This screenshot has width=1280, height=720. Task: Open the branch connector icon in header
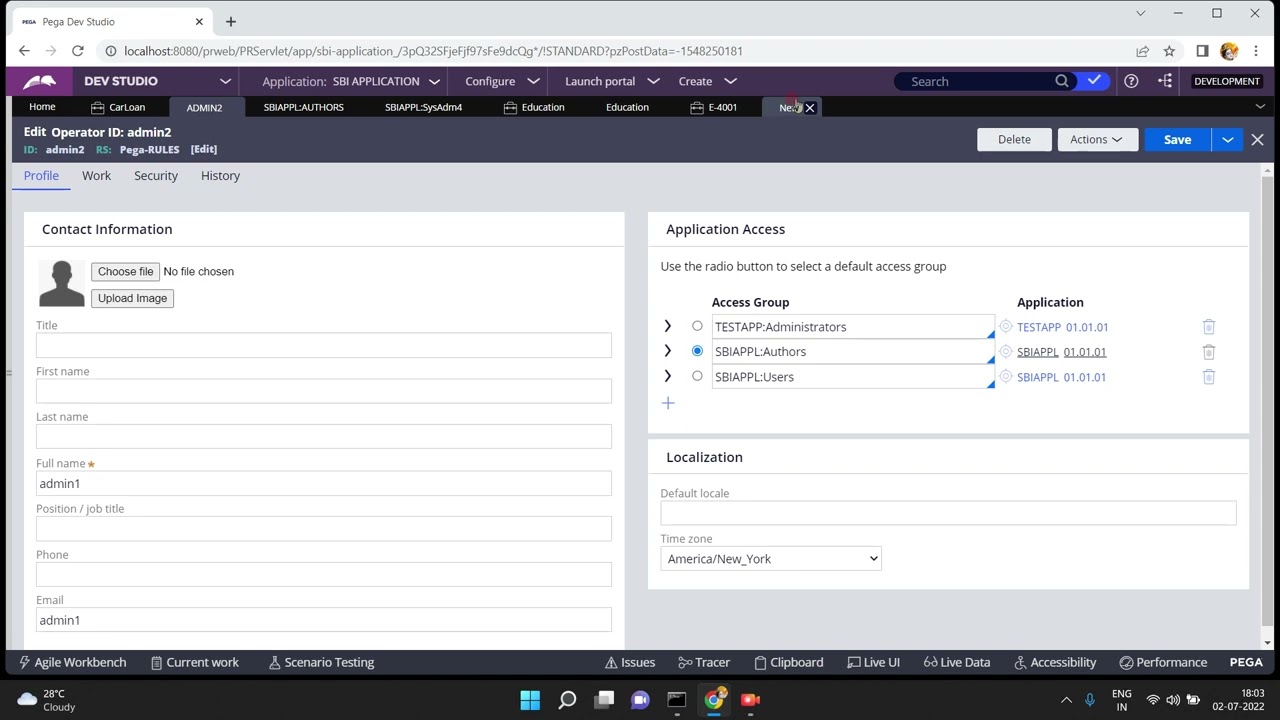click(1165, 81)
